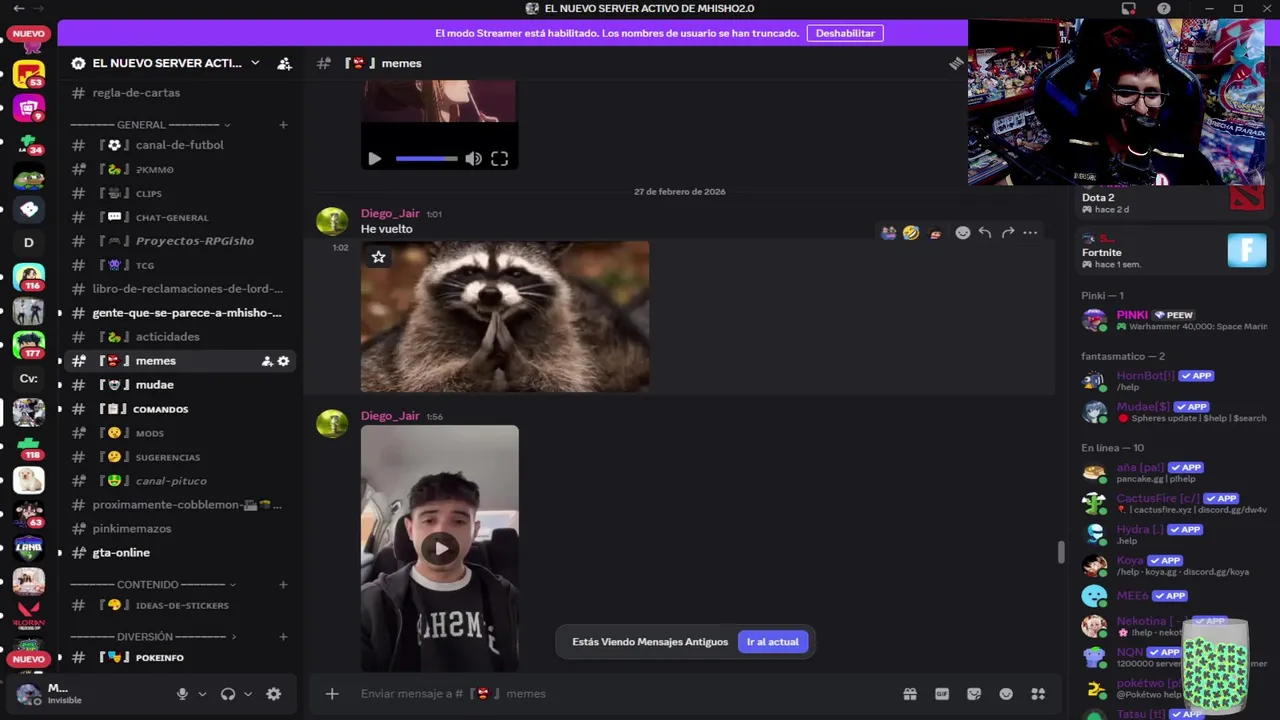Toggle the headphones deafen button
This screenshot has width=1280, height=720.
tap(228, 694)
